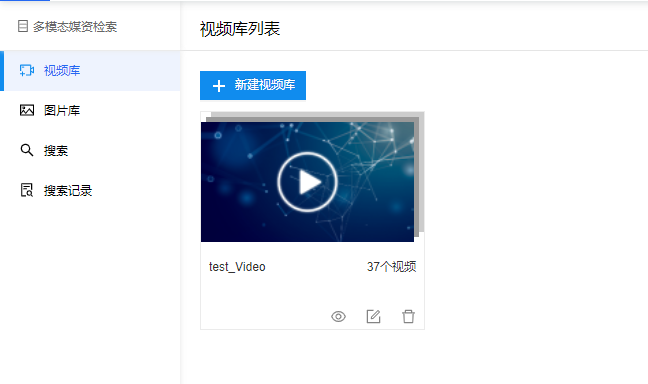Click the document icon beside 多模态媒资检索
Screen dimensions: 648x384
(23, 26)
